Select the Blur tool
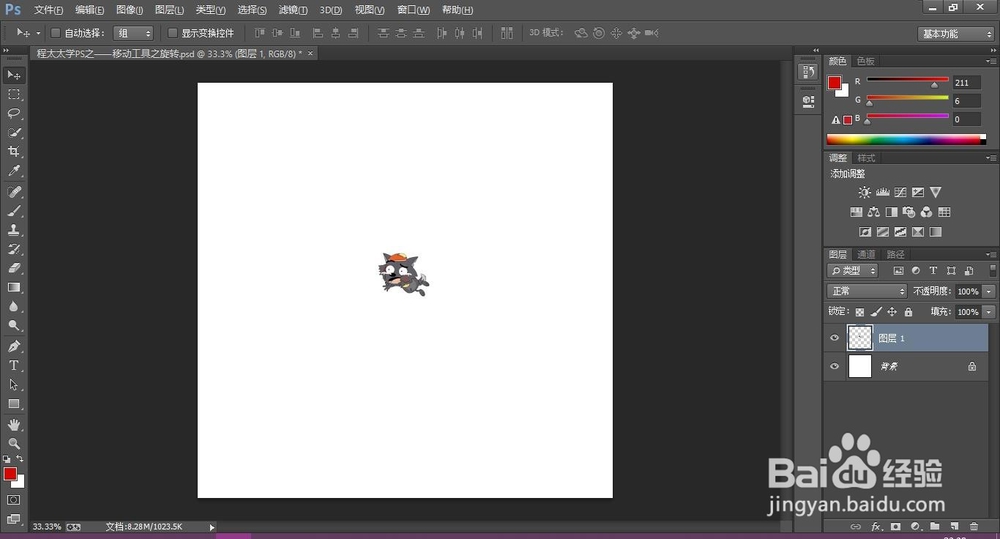Image resolution: width=1000 pixels, height=539 pixels. tap(13, 307)
